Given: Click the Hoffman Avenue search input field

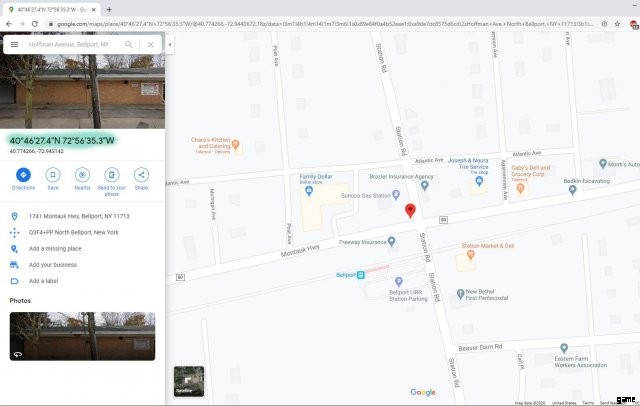Looking at the screenshot, I should [70, 45].
